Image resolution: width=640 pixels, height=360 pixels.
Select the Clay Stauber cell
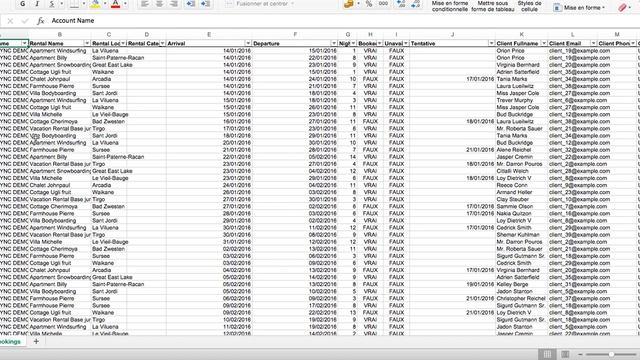(x=522, y=200)
